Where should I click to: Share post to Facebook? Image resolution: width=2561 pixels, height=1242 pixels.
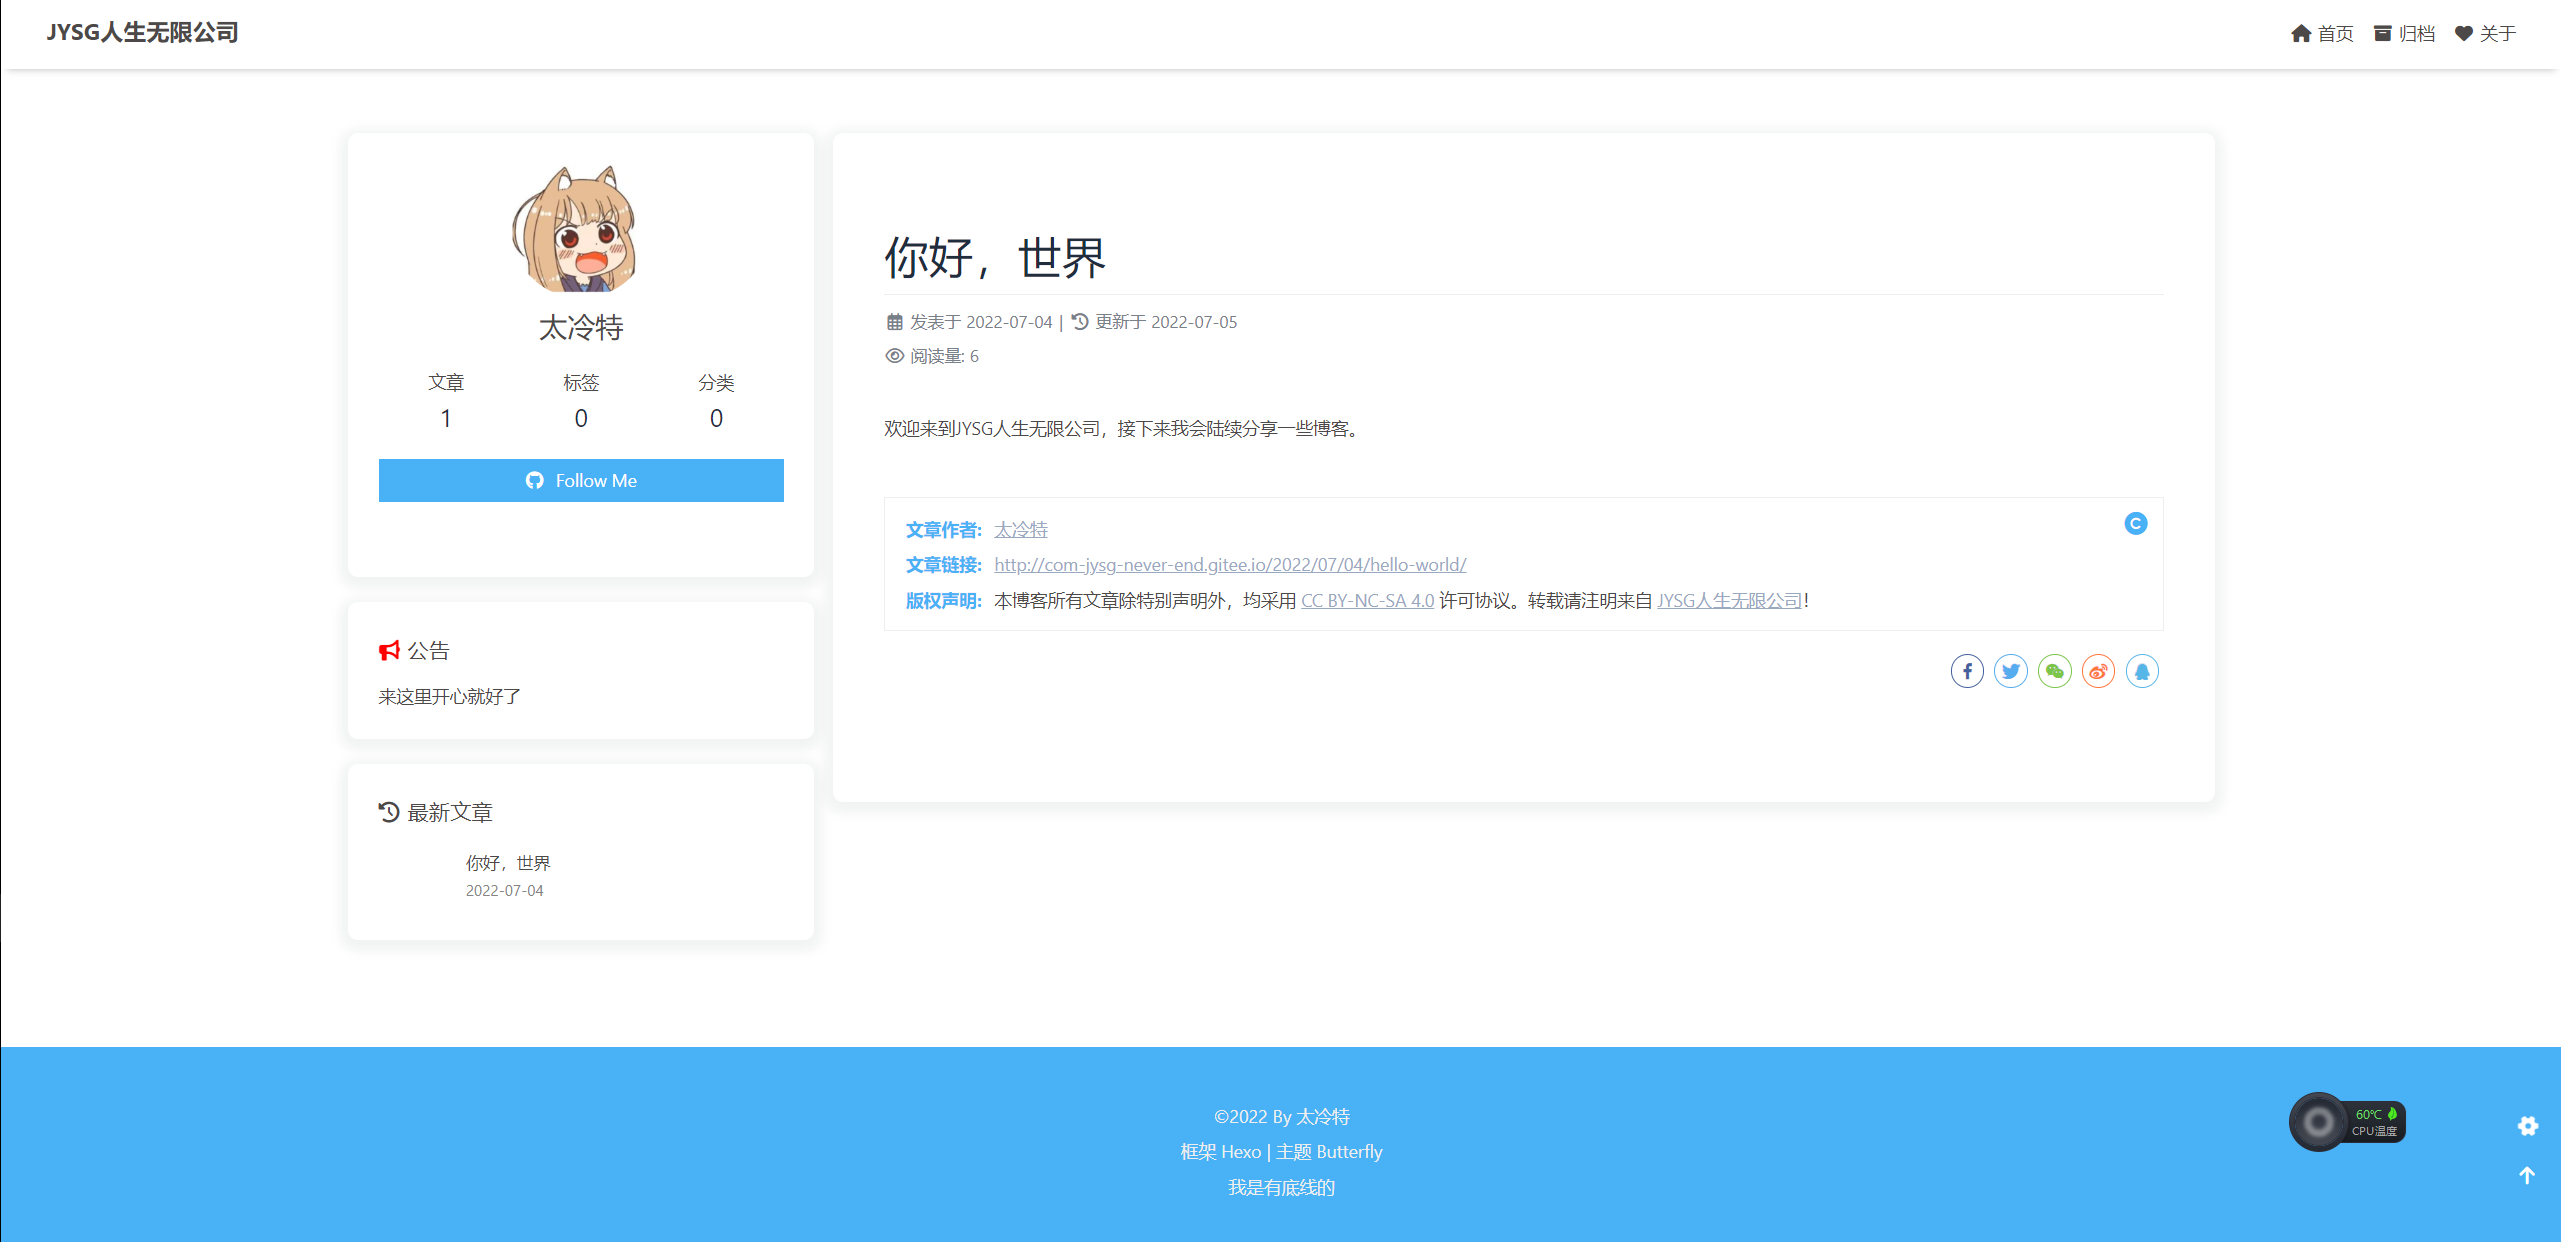point(1966,671)
